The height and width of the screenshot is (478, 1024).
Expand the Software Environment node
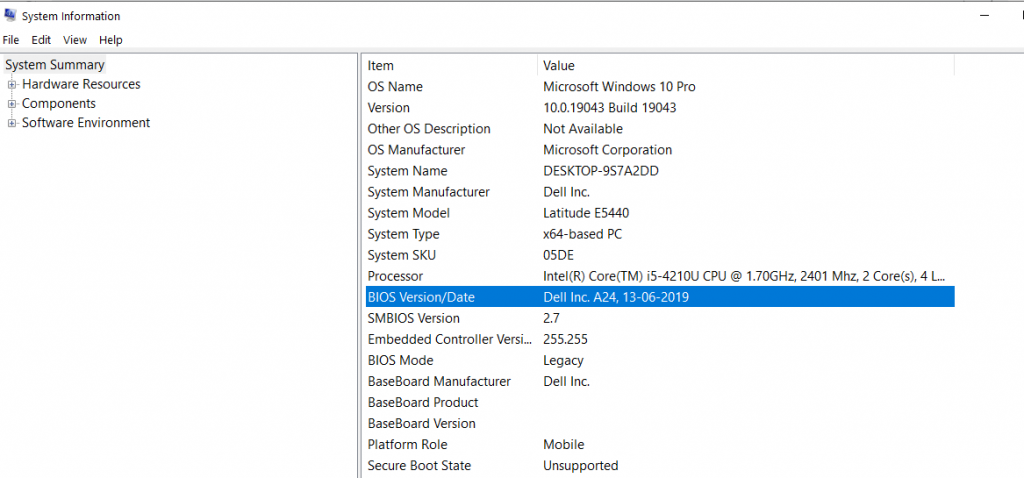(12, 123)
